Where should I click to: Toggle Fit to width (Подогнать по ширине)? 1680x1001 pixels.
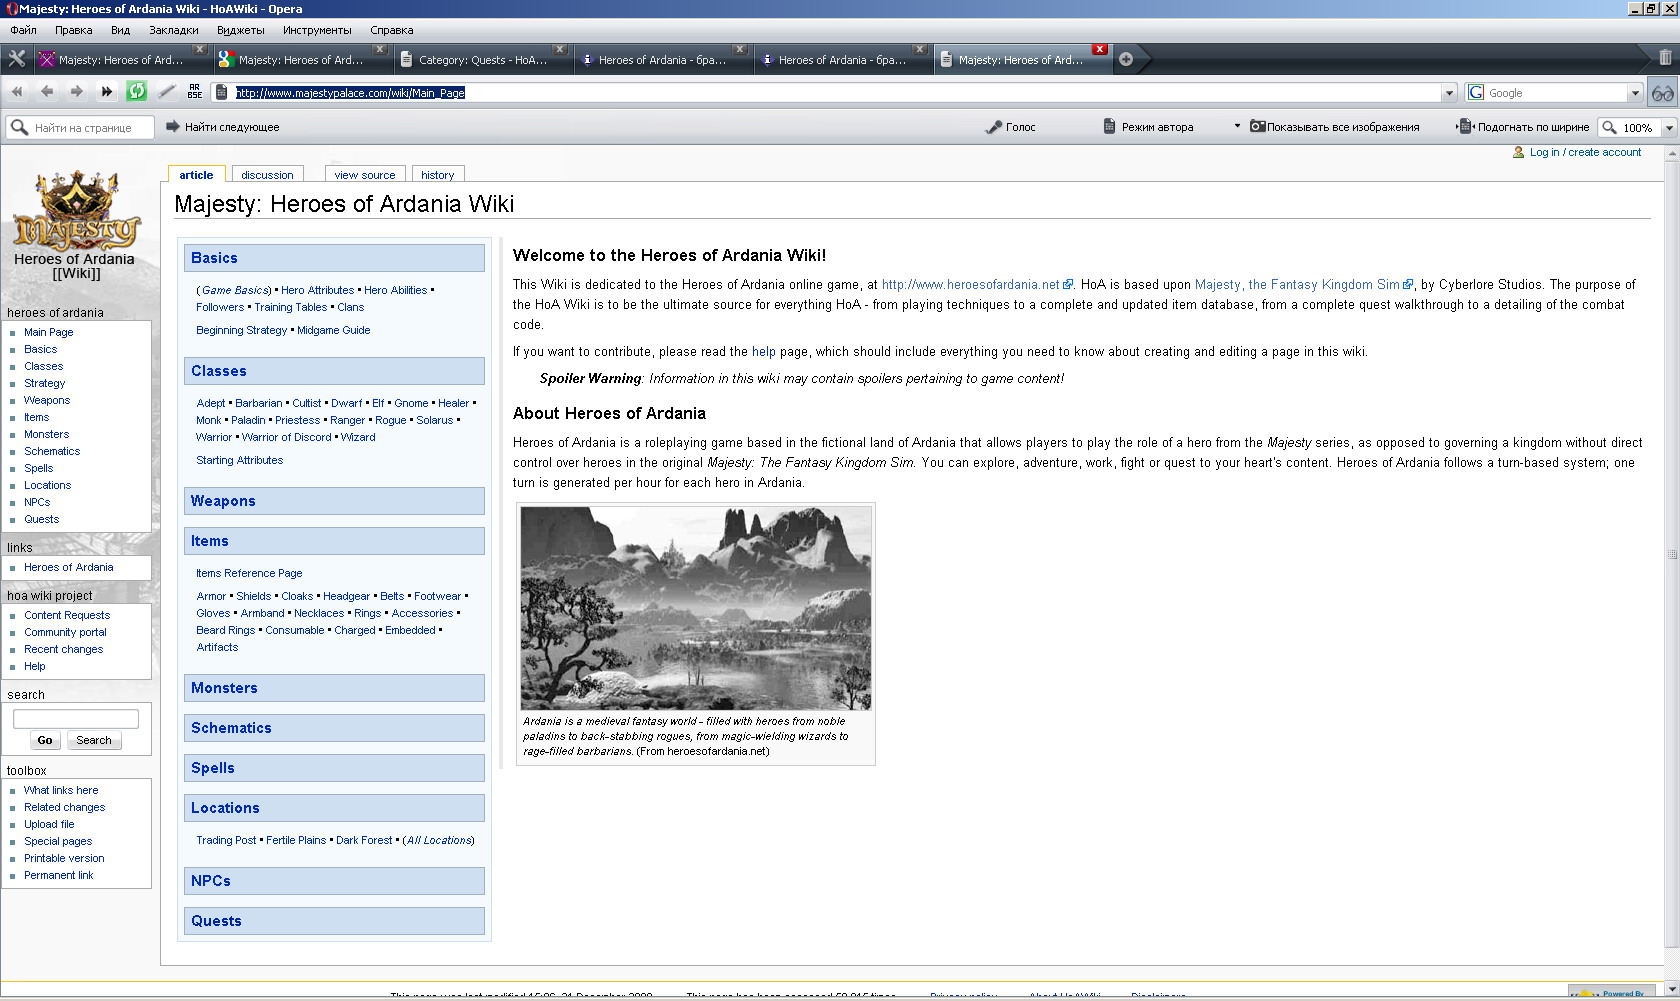point(1524,127)
